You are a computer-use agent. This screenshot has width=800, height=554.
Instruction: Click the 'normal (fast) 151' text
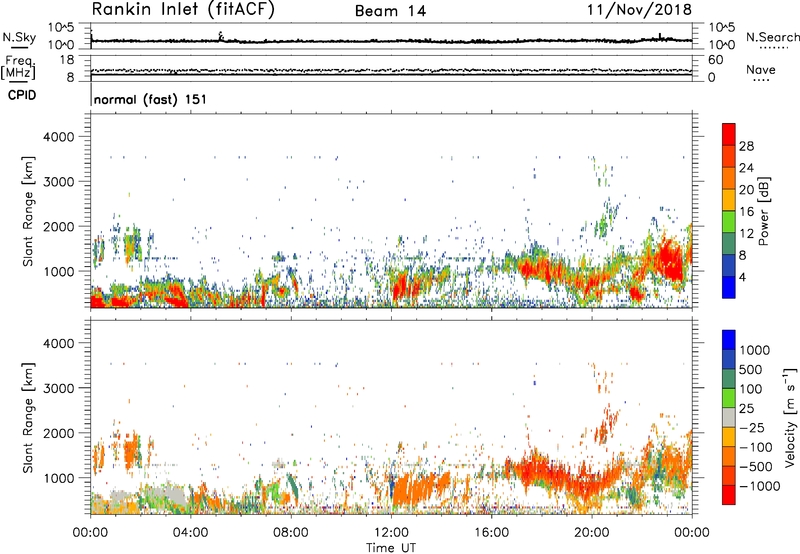[x=151, y=99]
